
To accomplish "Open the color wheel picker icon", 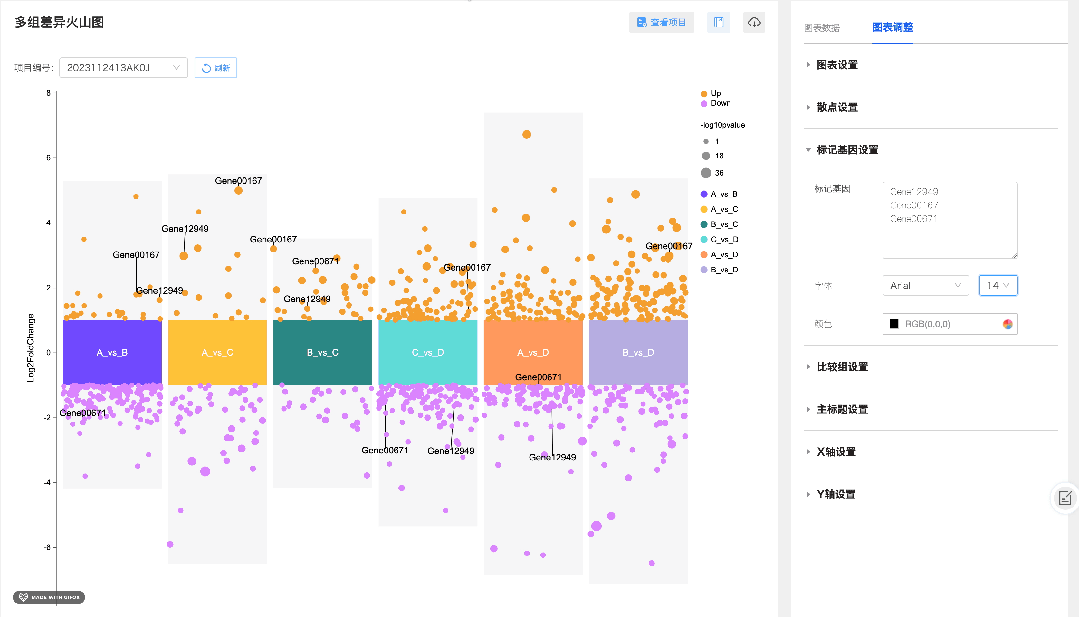I will (1007, 324).
